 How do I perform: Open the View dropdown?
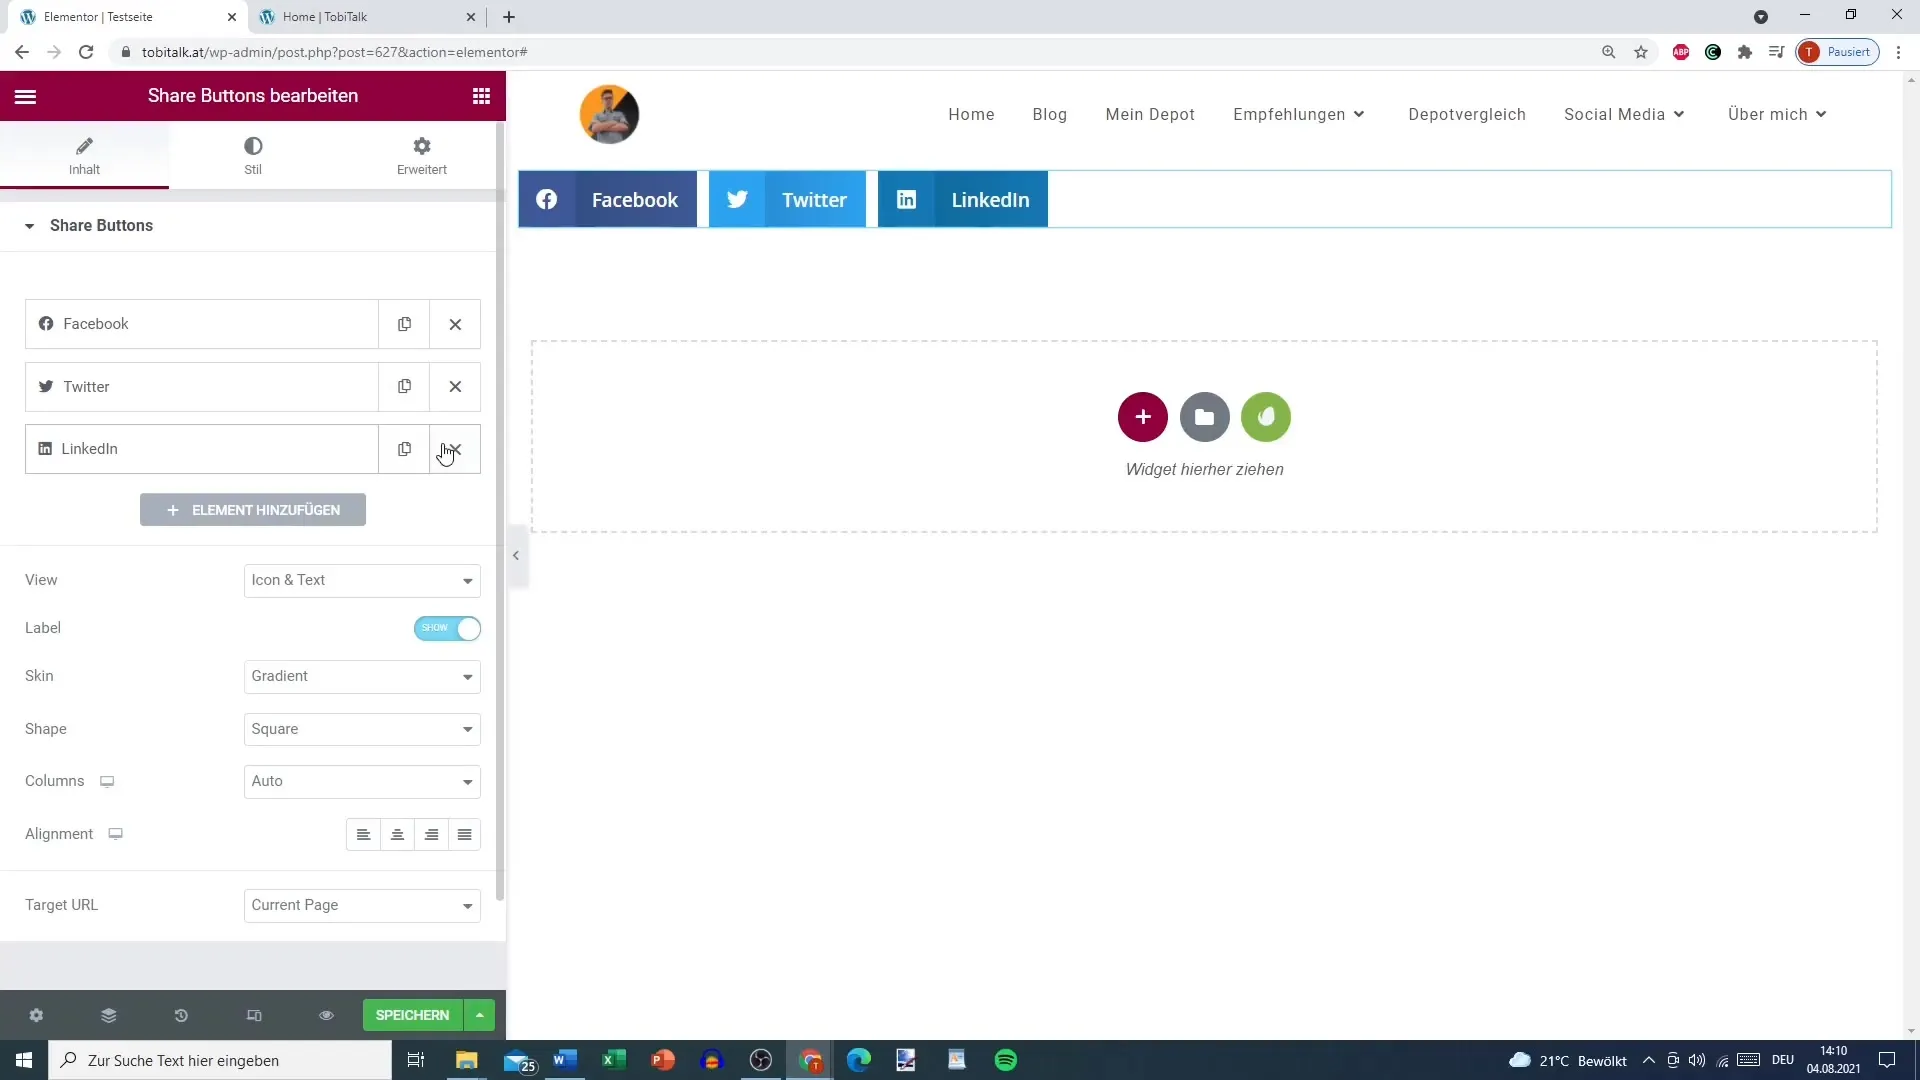coord(362,581)
